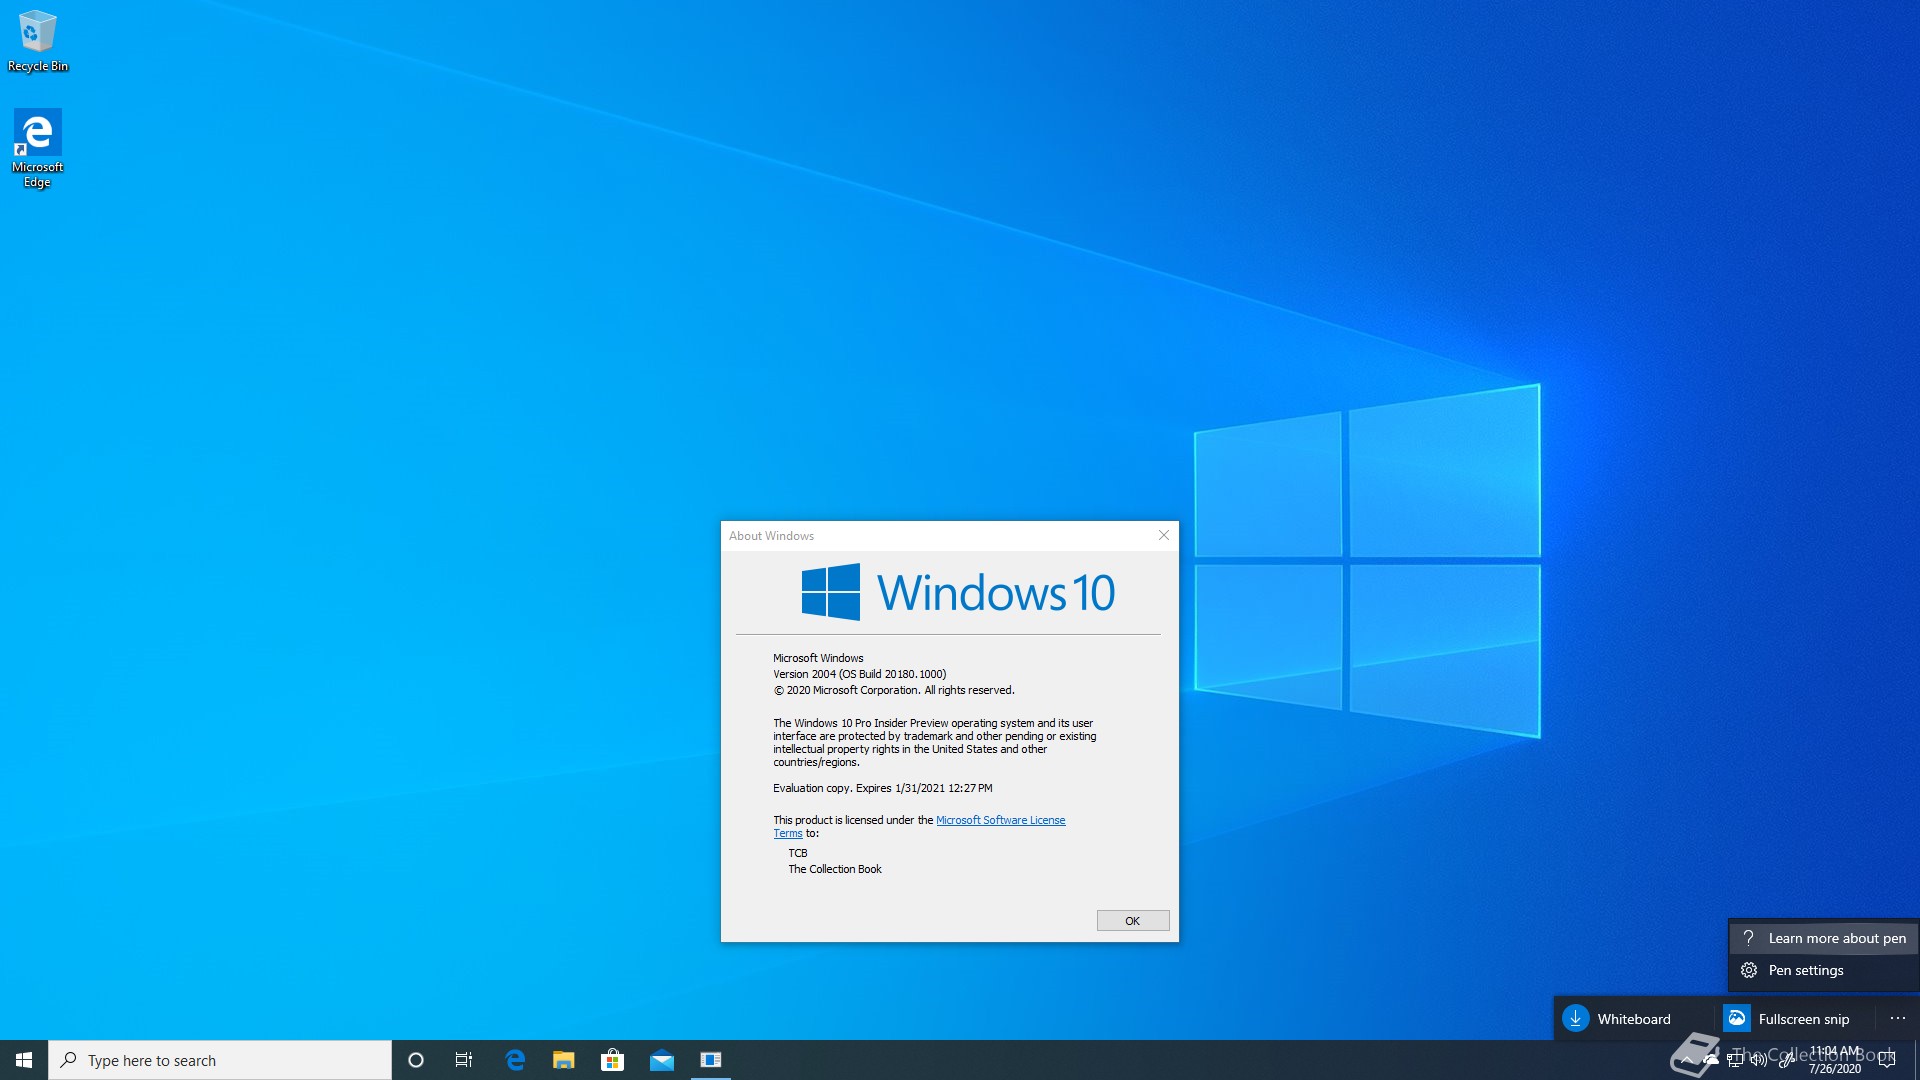1920x1080 pixels.
Task: Click the licensee name 'TCB'
Action: 798,853
